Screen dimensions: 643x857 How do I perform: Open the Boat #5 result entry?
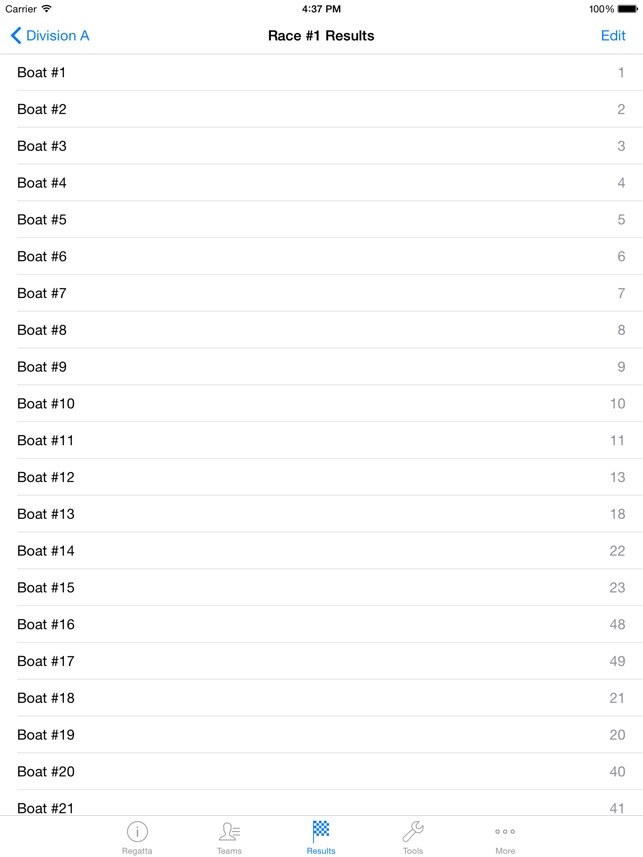pyautogui.click(x=321, y=219)
